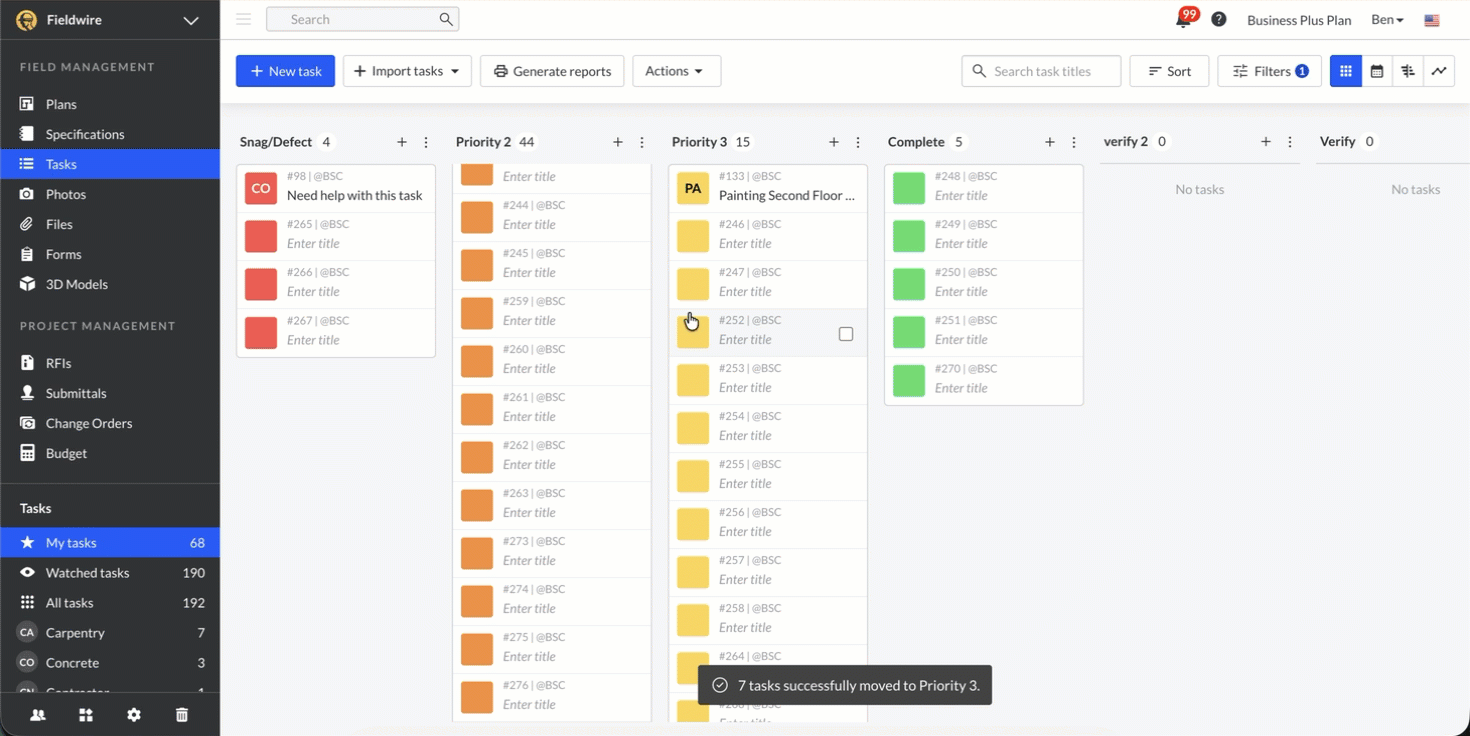Open trash icon in sidebar footer
This screenshot has height=736, width=1470.
click(x=182, y=715)
